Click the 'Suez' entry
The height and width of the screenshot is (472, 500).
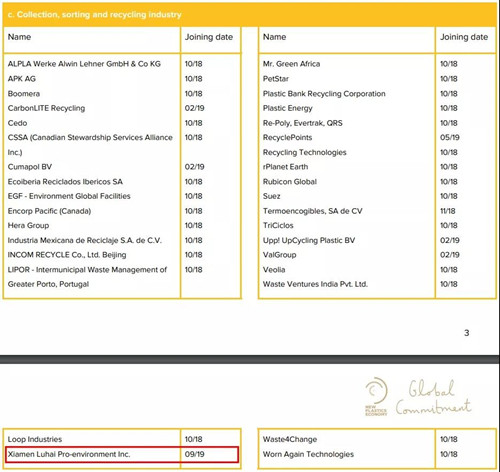point(272,196)
